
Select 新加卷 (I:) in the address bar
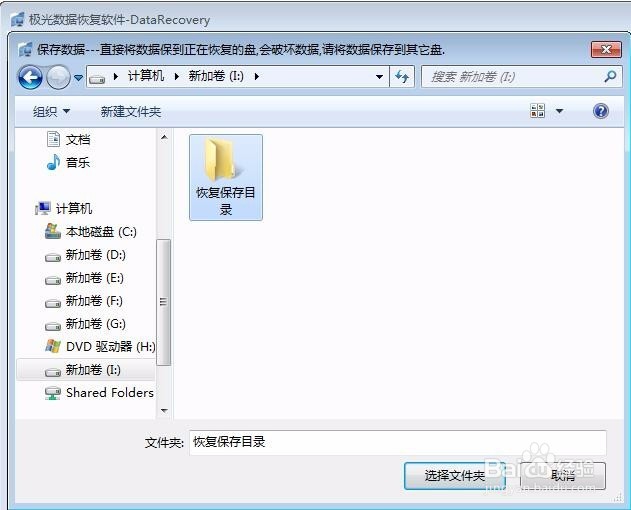point(216,76)
